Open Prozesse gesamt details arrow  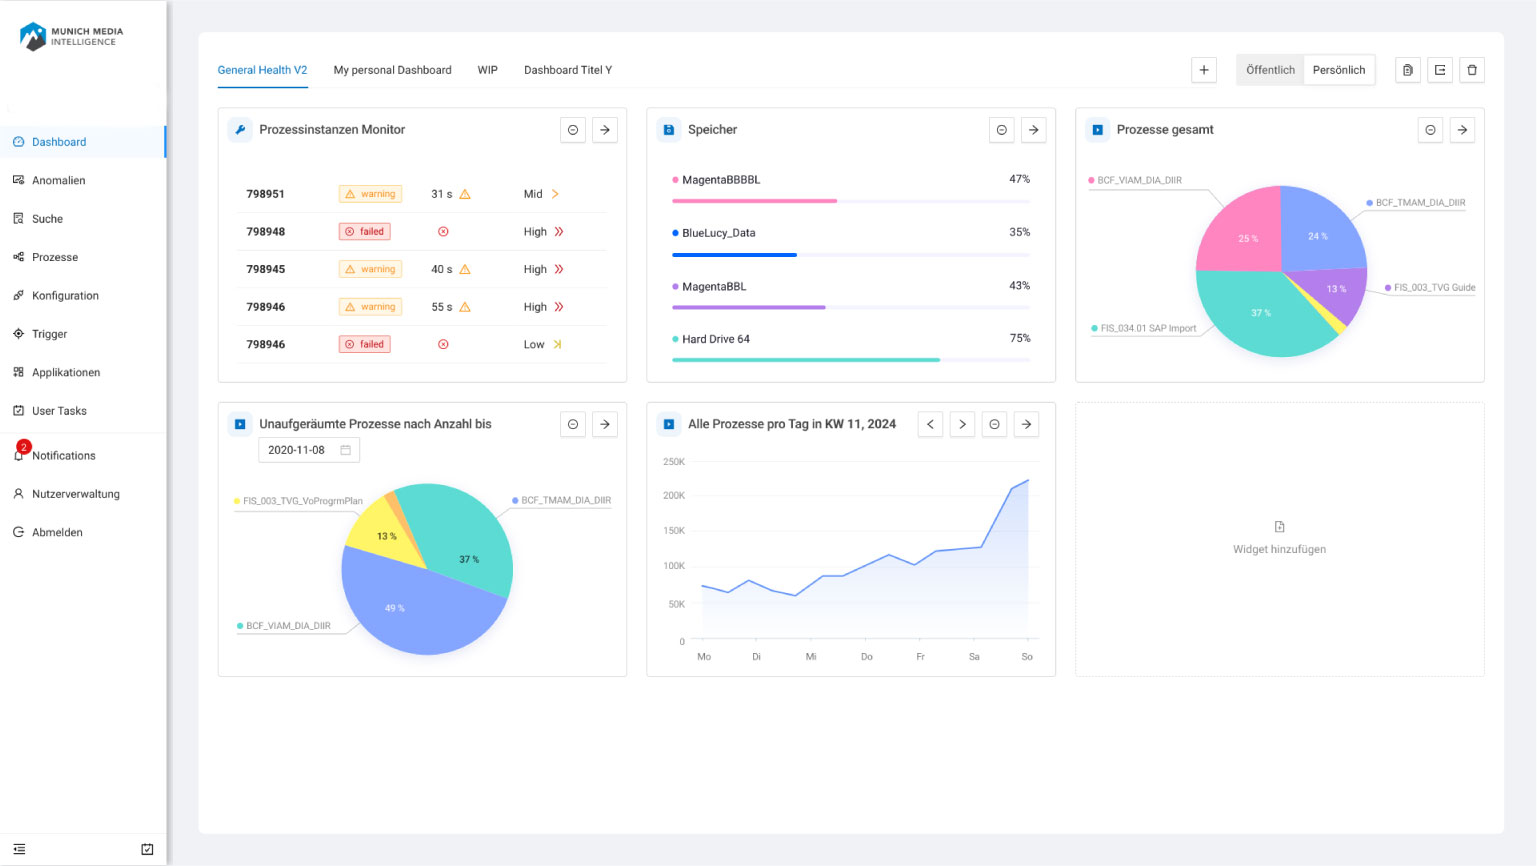click(1462, 130)
